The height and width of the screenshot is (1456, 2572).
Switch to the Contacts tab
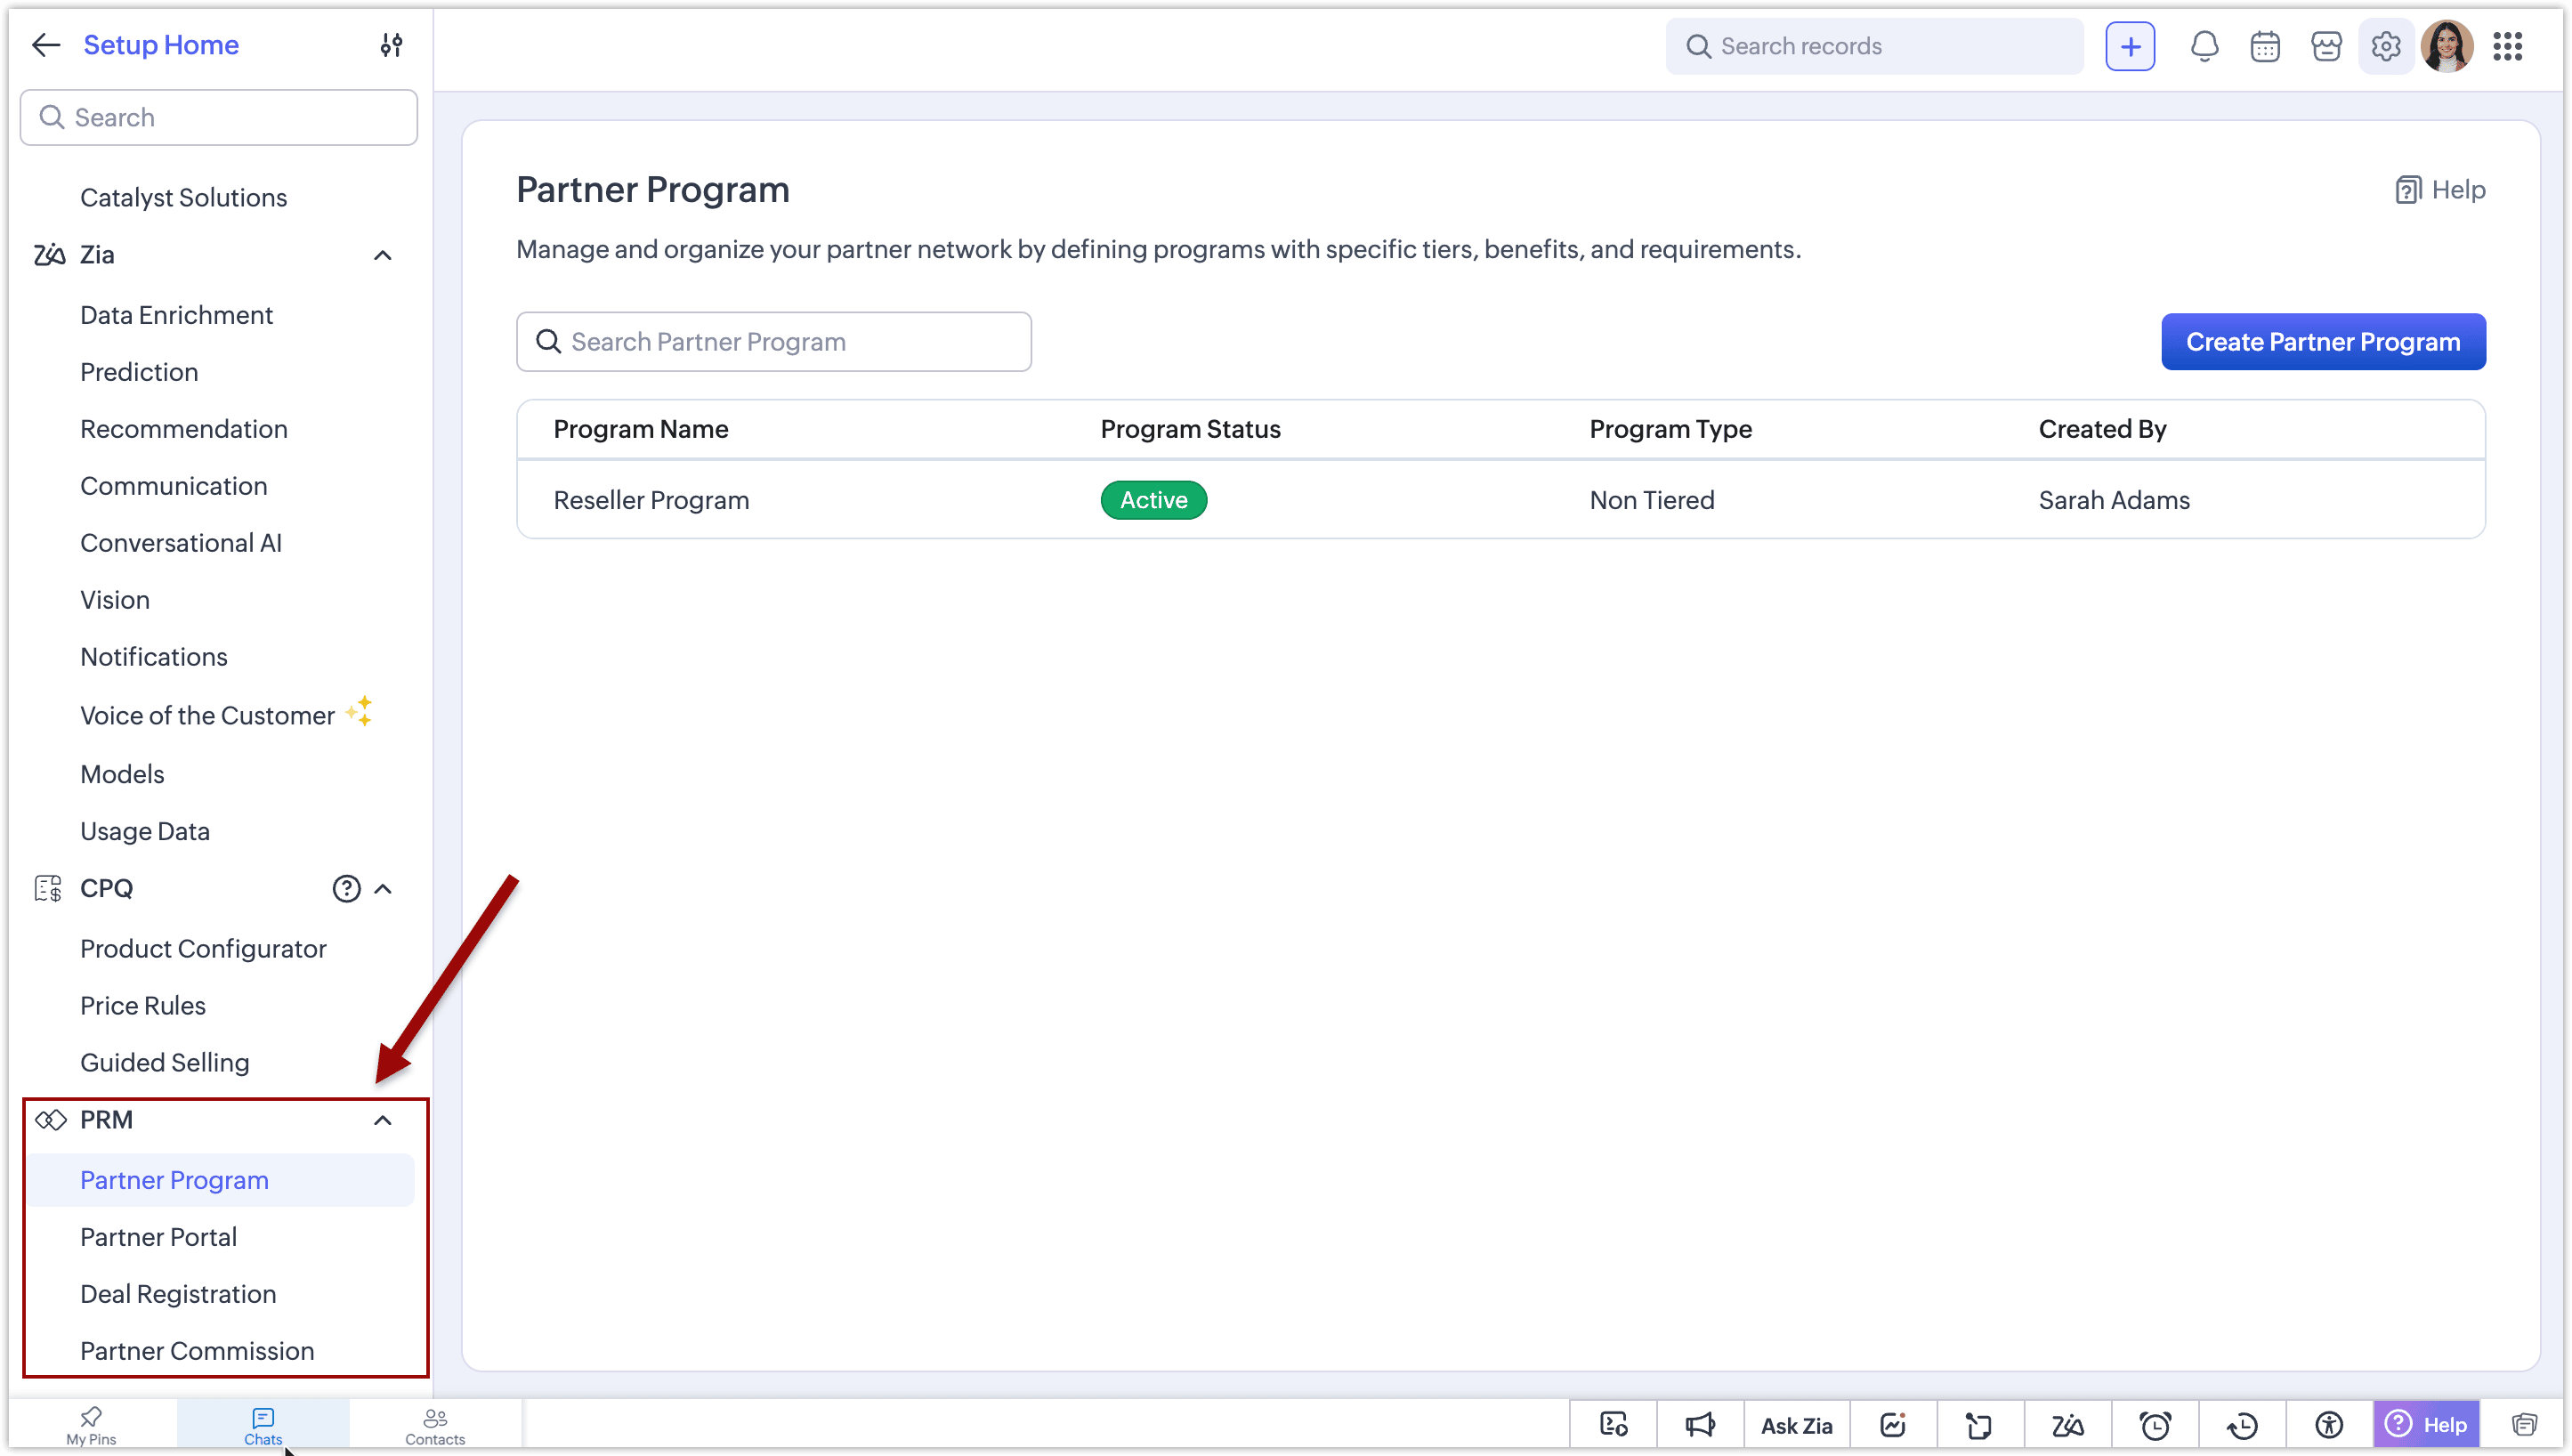[x=435, y=1425]
